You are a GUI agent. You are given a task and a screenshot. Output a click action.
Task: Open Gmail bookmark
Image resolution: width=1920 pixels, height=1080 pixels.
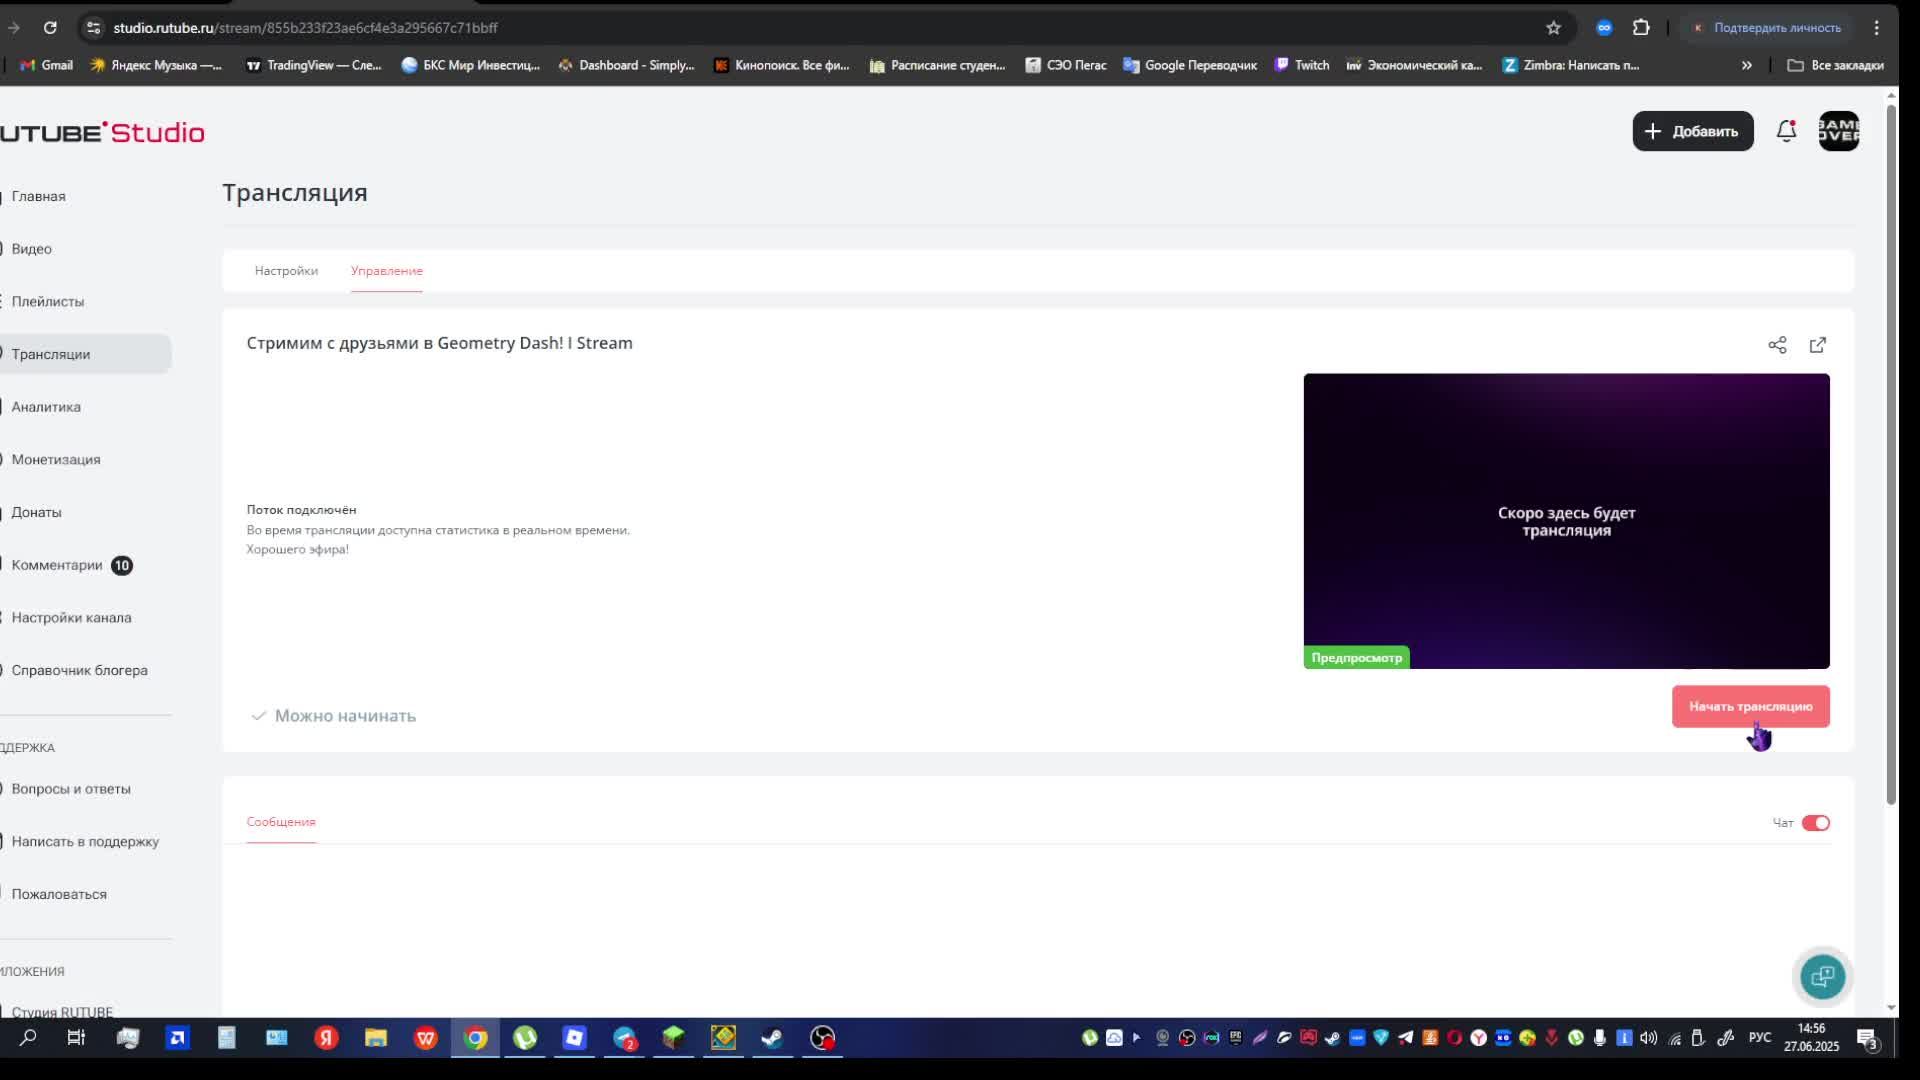(47, 65)
